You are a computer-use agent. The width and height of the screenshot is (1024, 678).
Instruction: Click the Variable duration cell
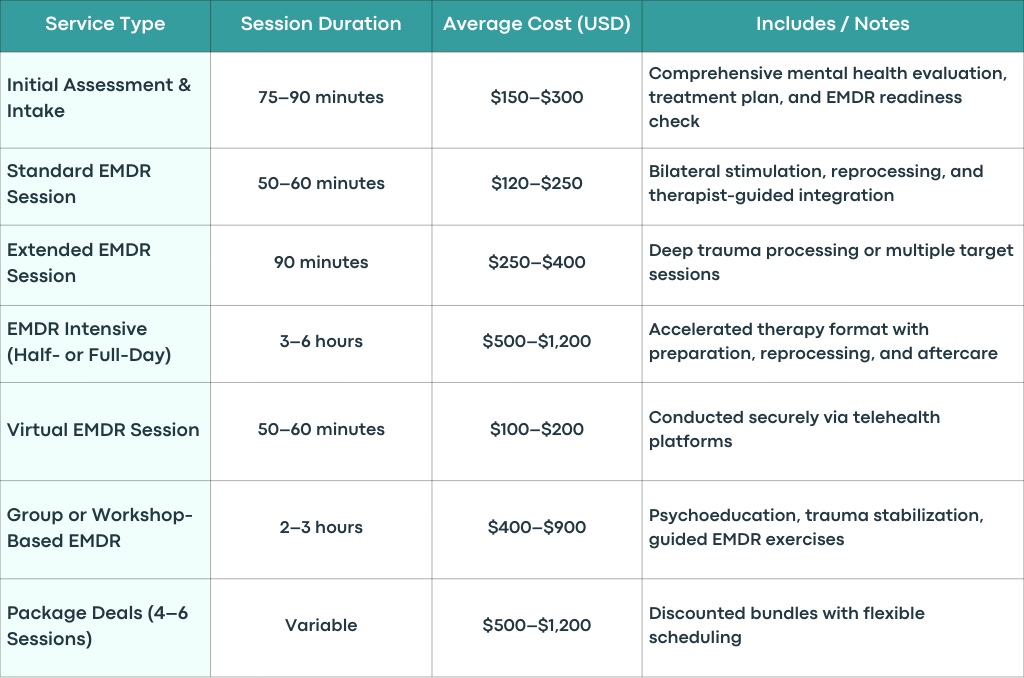pyautogui.click(x=321, y=626)
